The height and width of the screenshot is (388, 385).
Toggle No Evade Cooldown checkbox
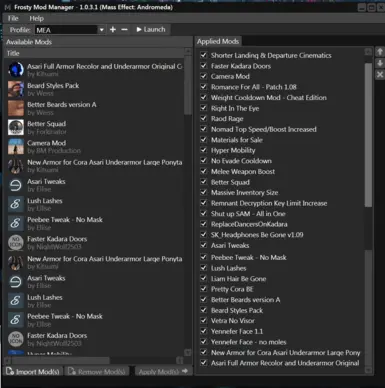click(x=203, y=161)
